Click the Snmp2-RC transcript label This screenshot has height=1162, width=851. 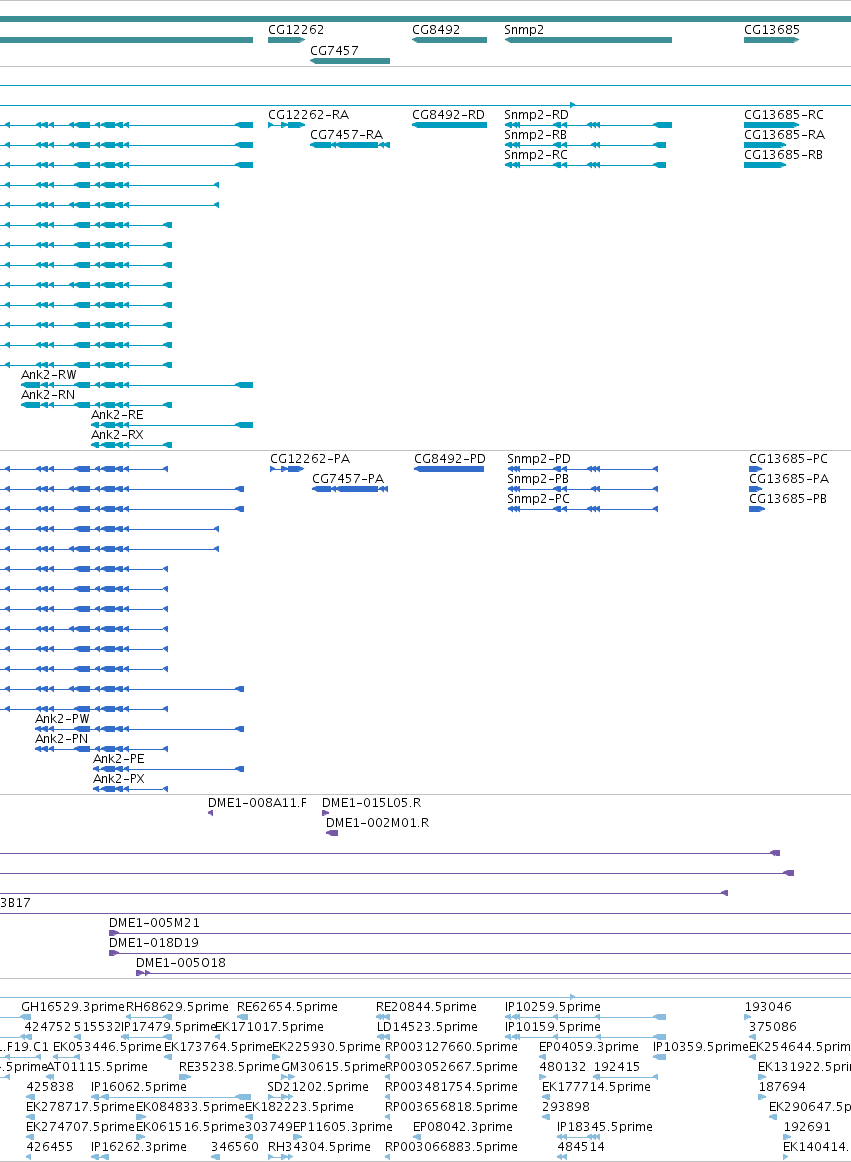[536, 155]
